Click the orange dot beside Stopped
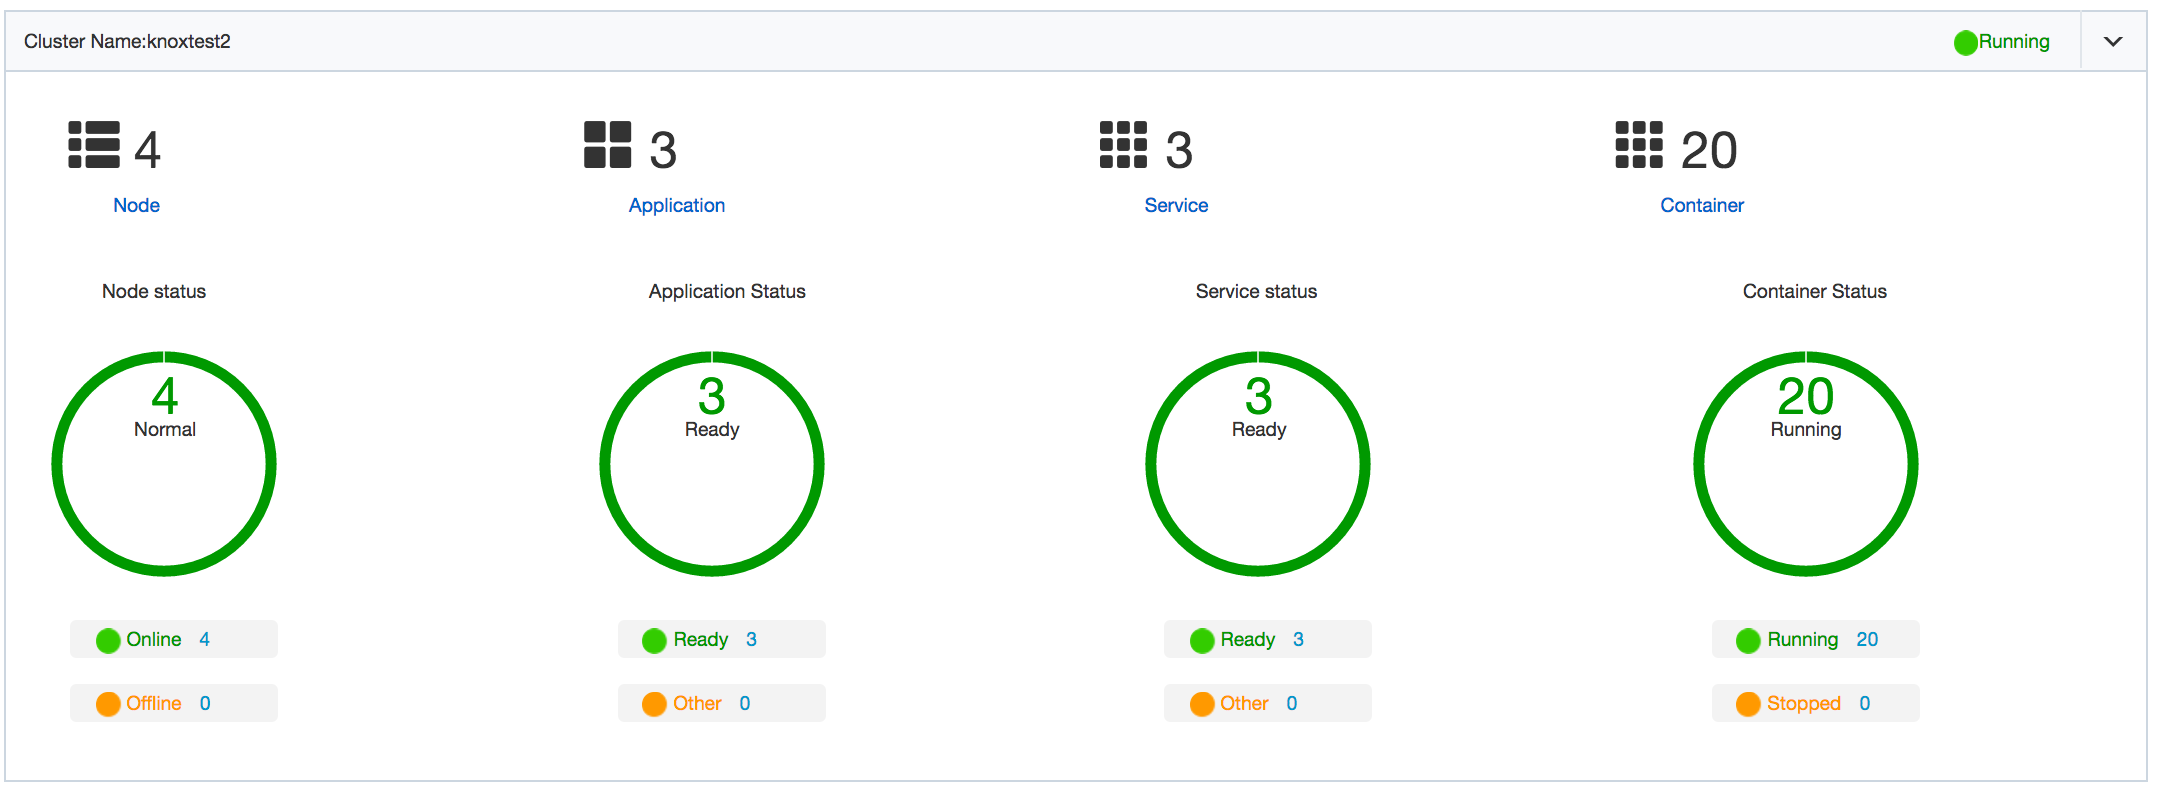2170x798 pixels. (1748, 704)
